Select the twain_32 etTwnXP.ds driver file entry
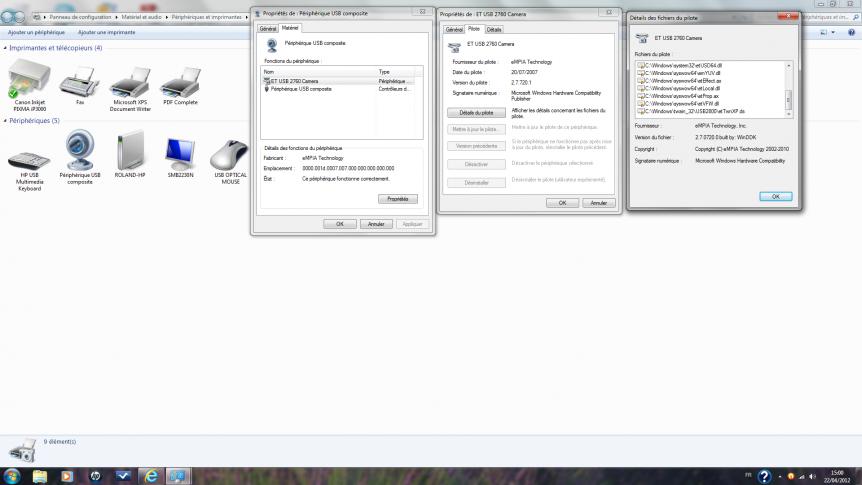 pos(691,112)
